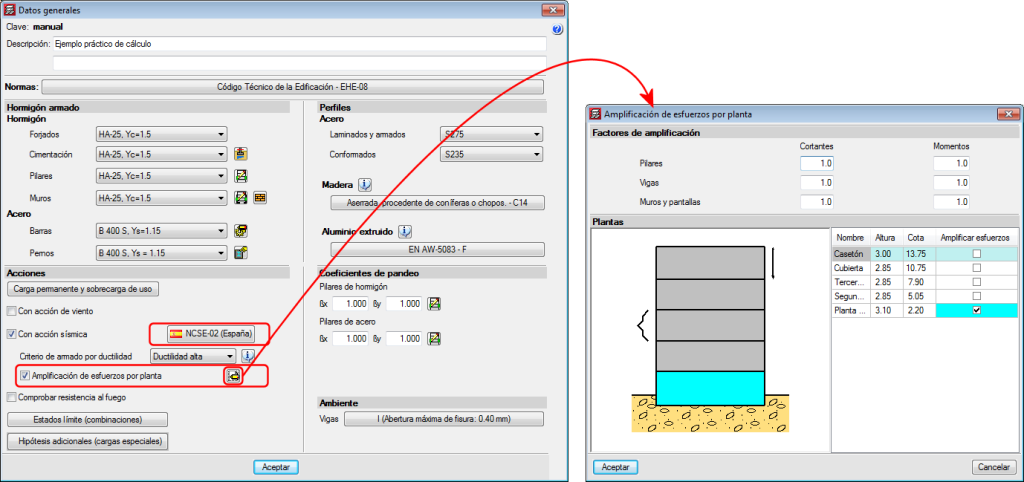Viewport: 1024px width, 482px height.
Task: Open the Cimentación concrete dropdown
Action: point(161,155)
